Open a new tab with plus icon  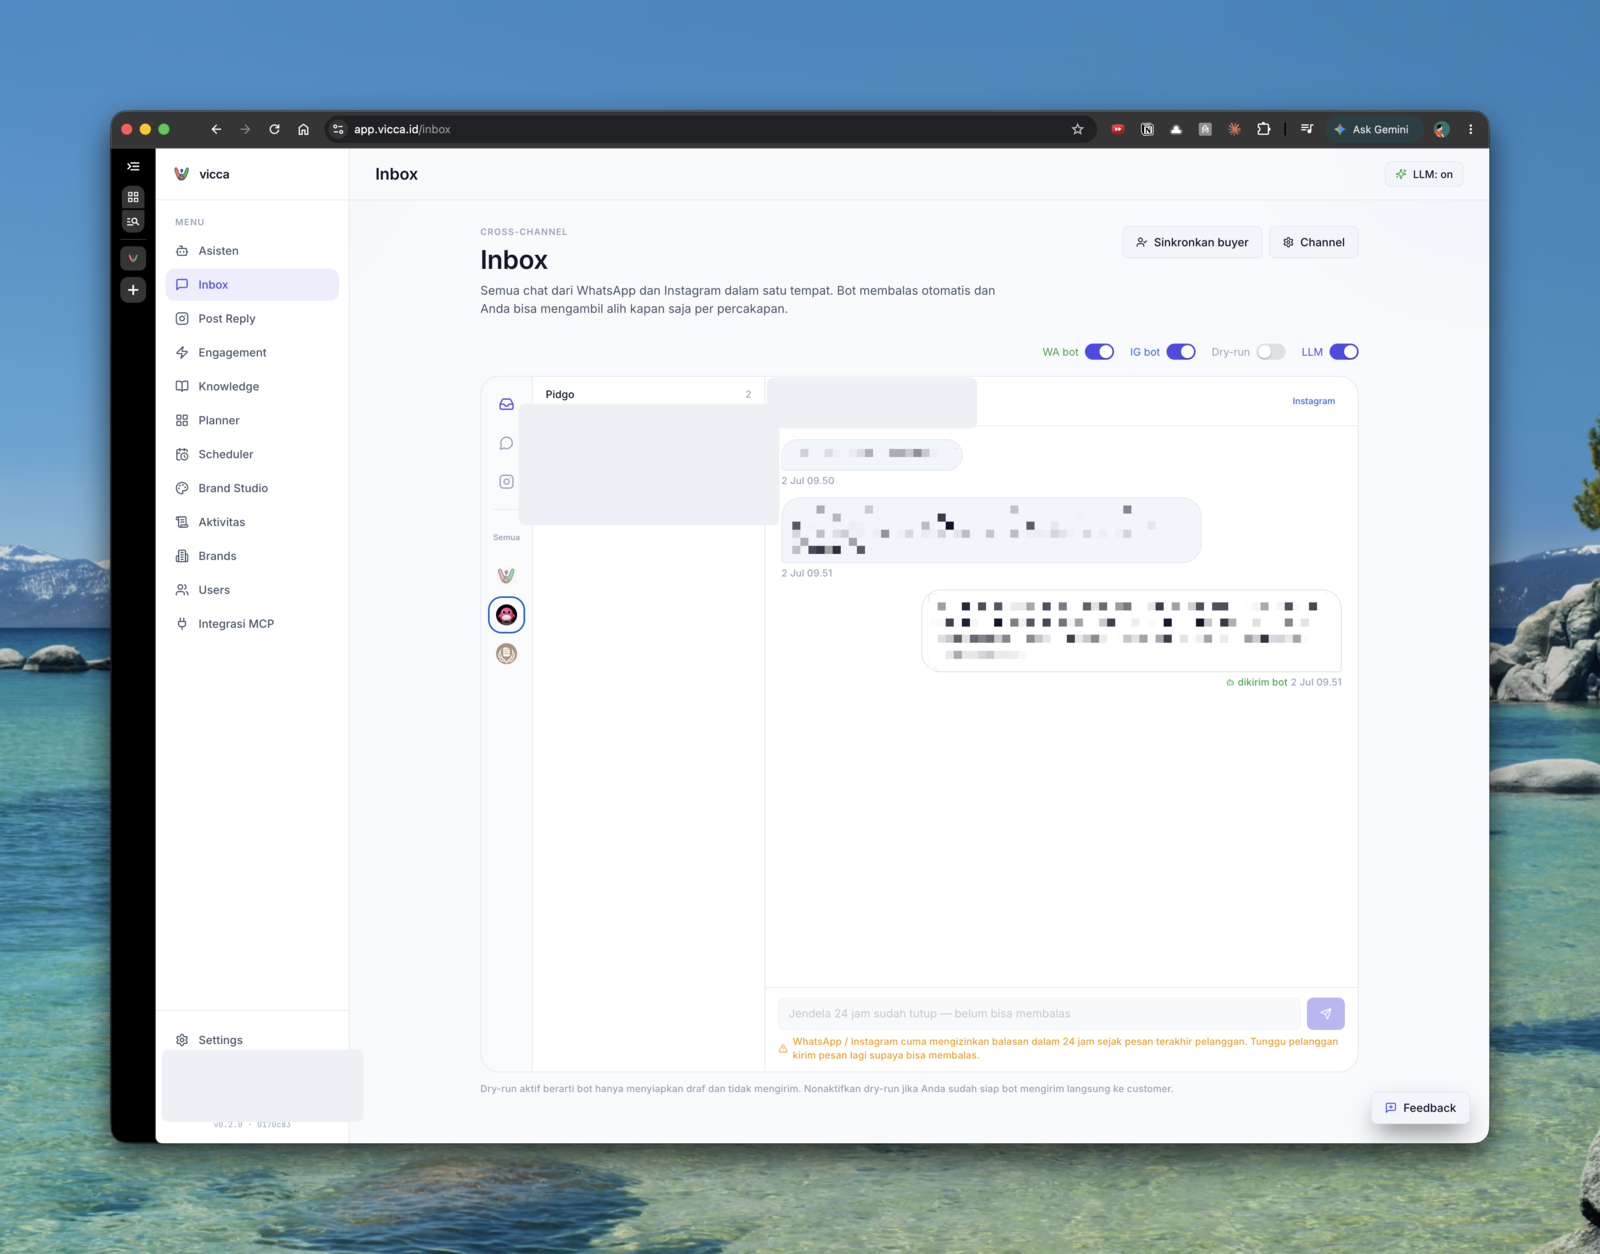pyautogui.click(x=133, y=290)
